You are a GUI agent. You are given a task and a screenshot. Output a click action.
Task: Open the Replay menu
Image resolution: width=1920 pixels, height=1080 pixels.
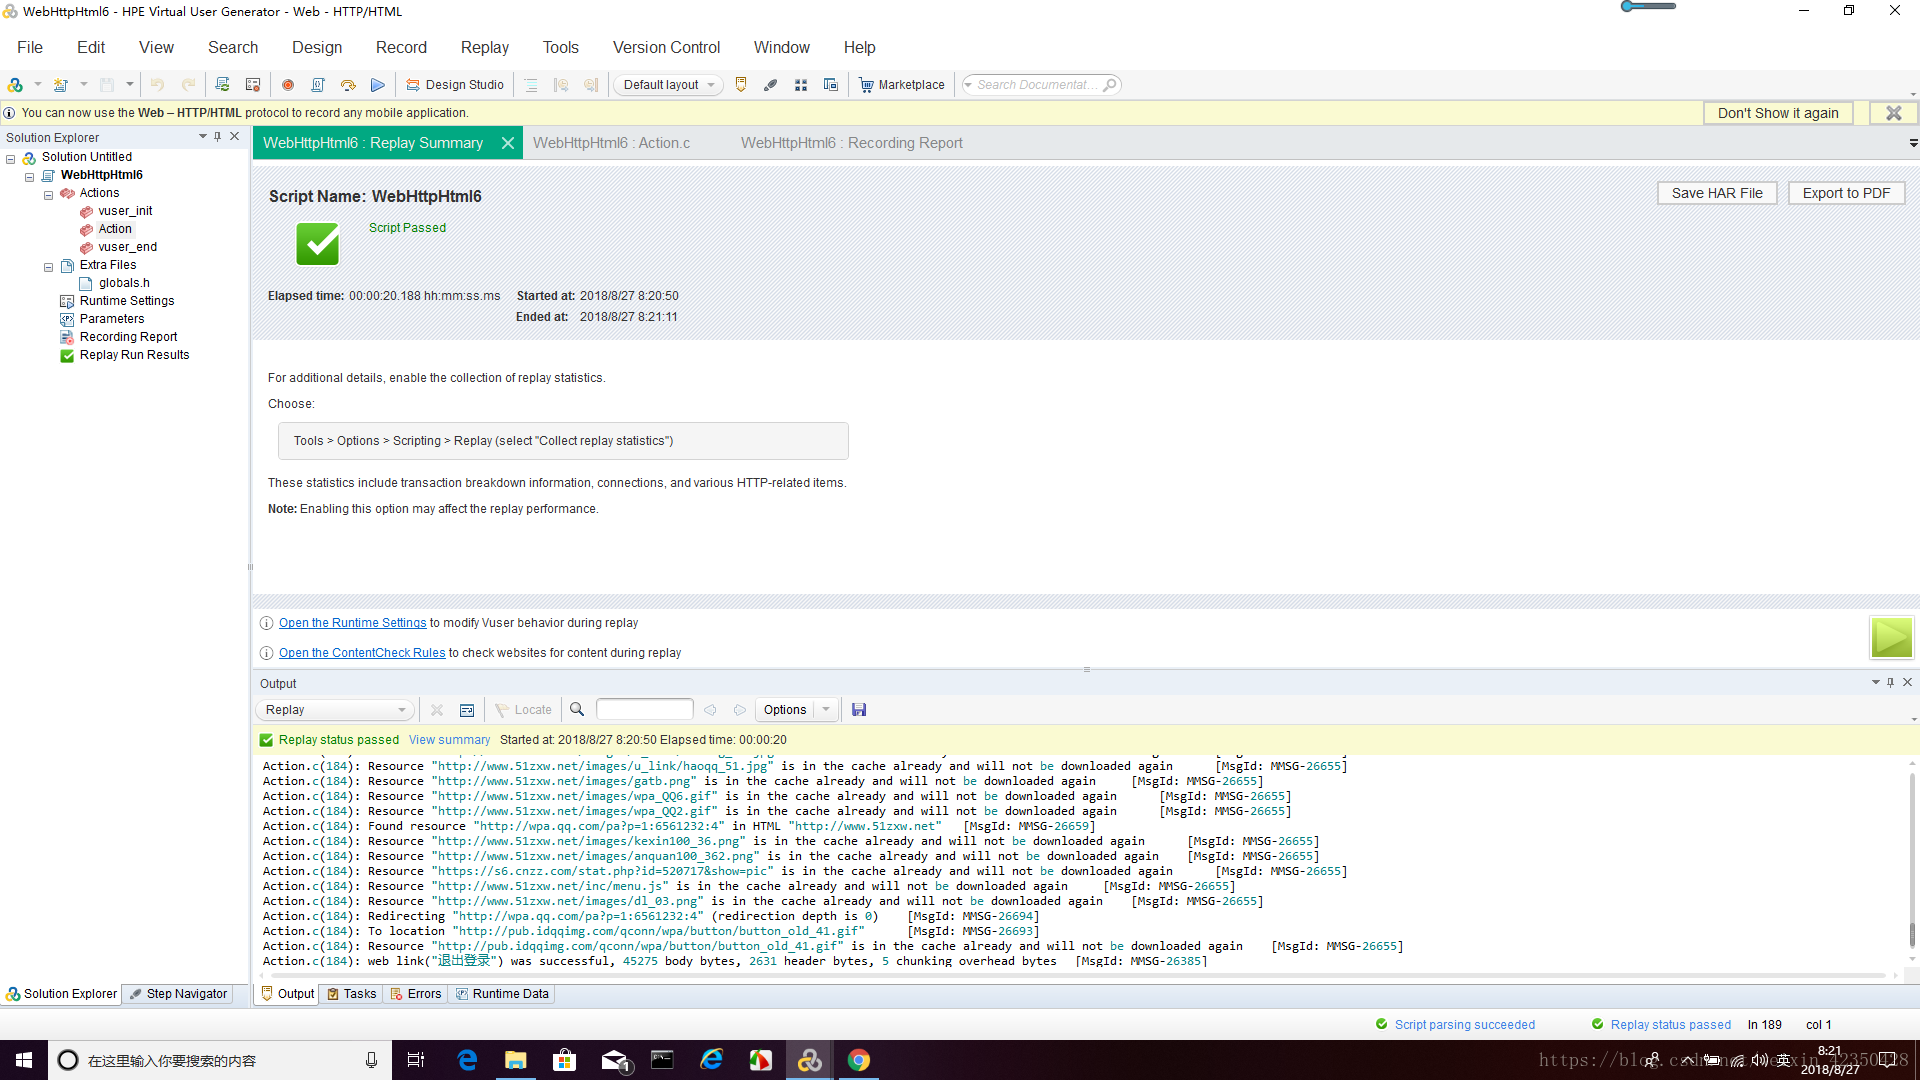[485, 47]
